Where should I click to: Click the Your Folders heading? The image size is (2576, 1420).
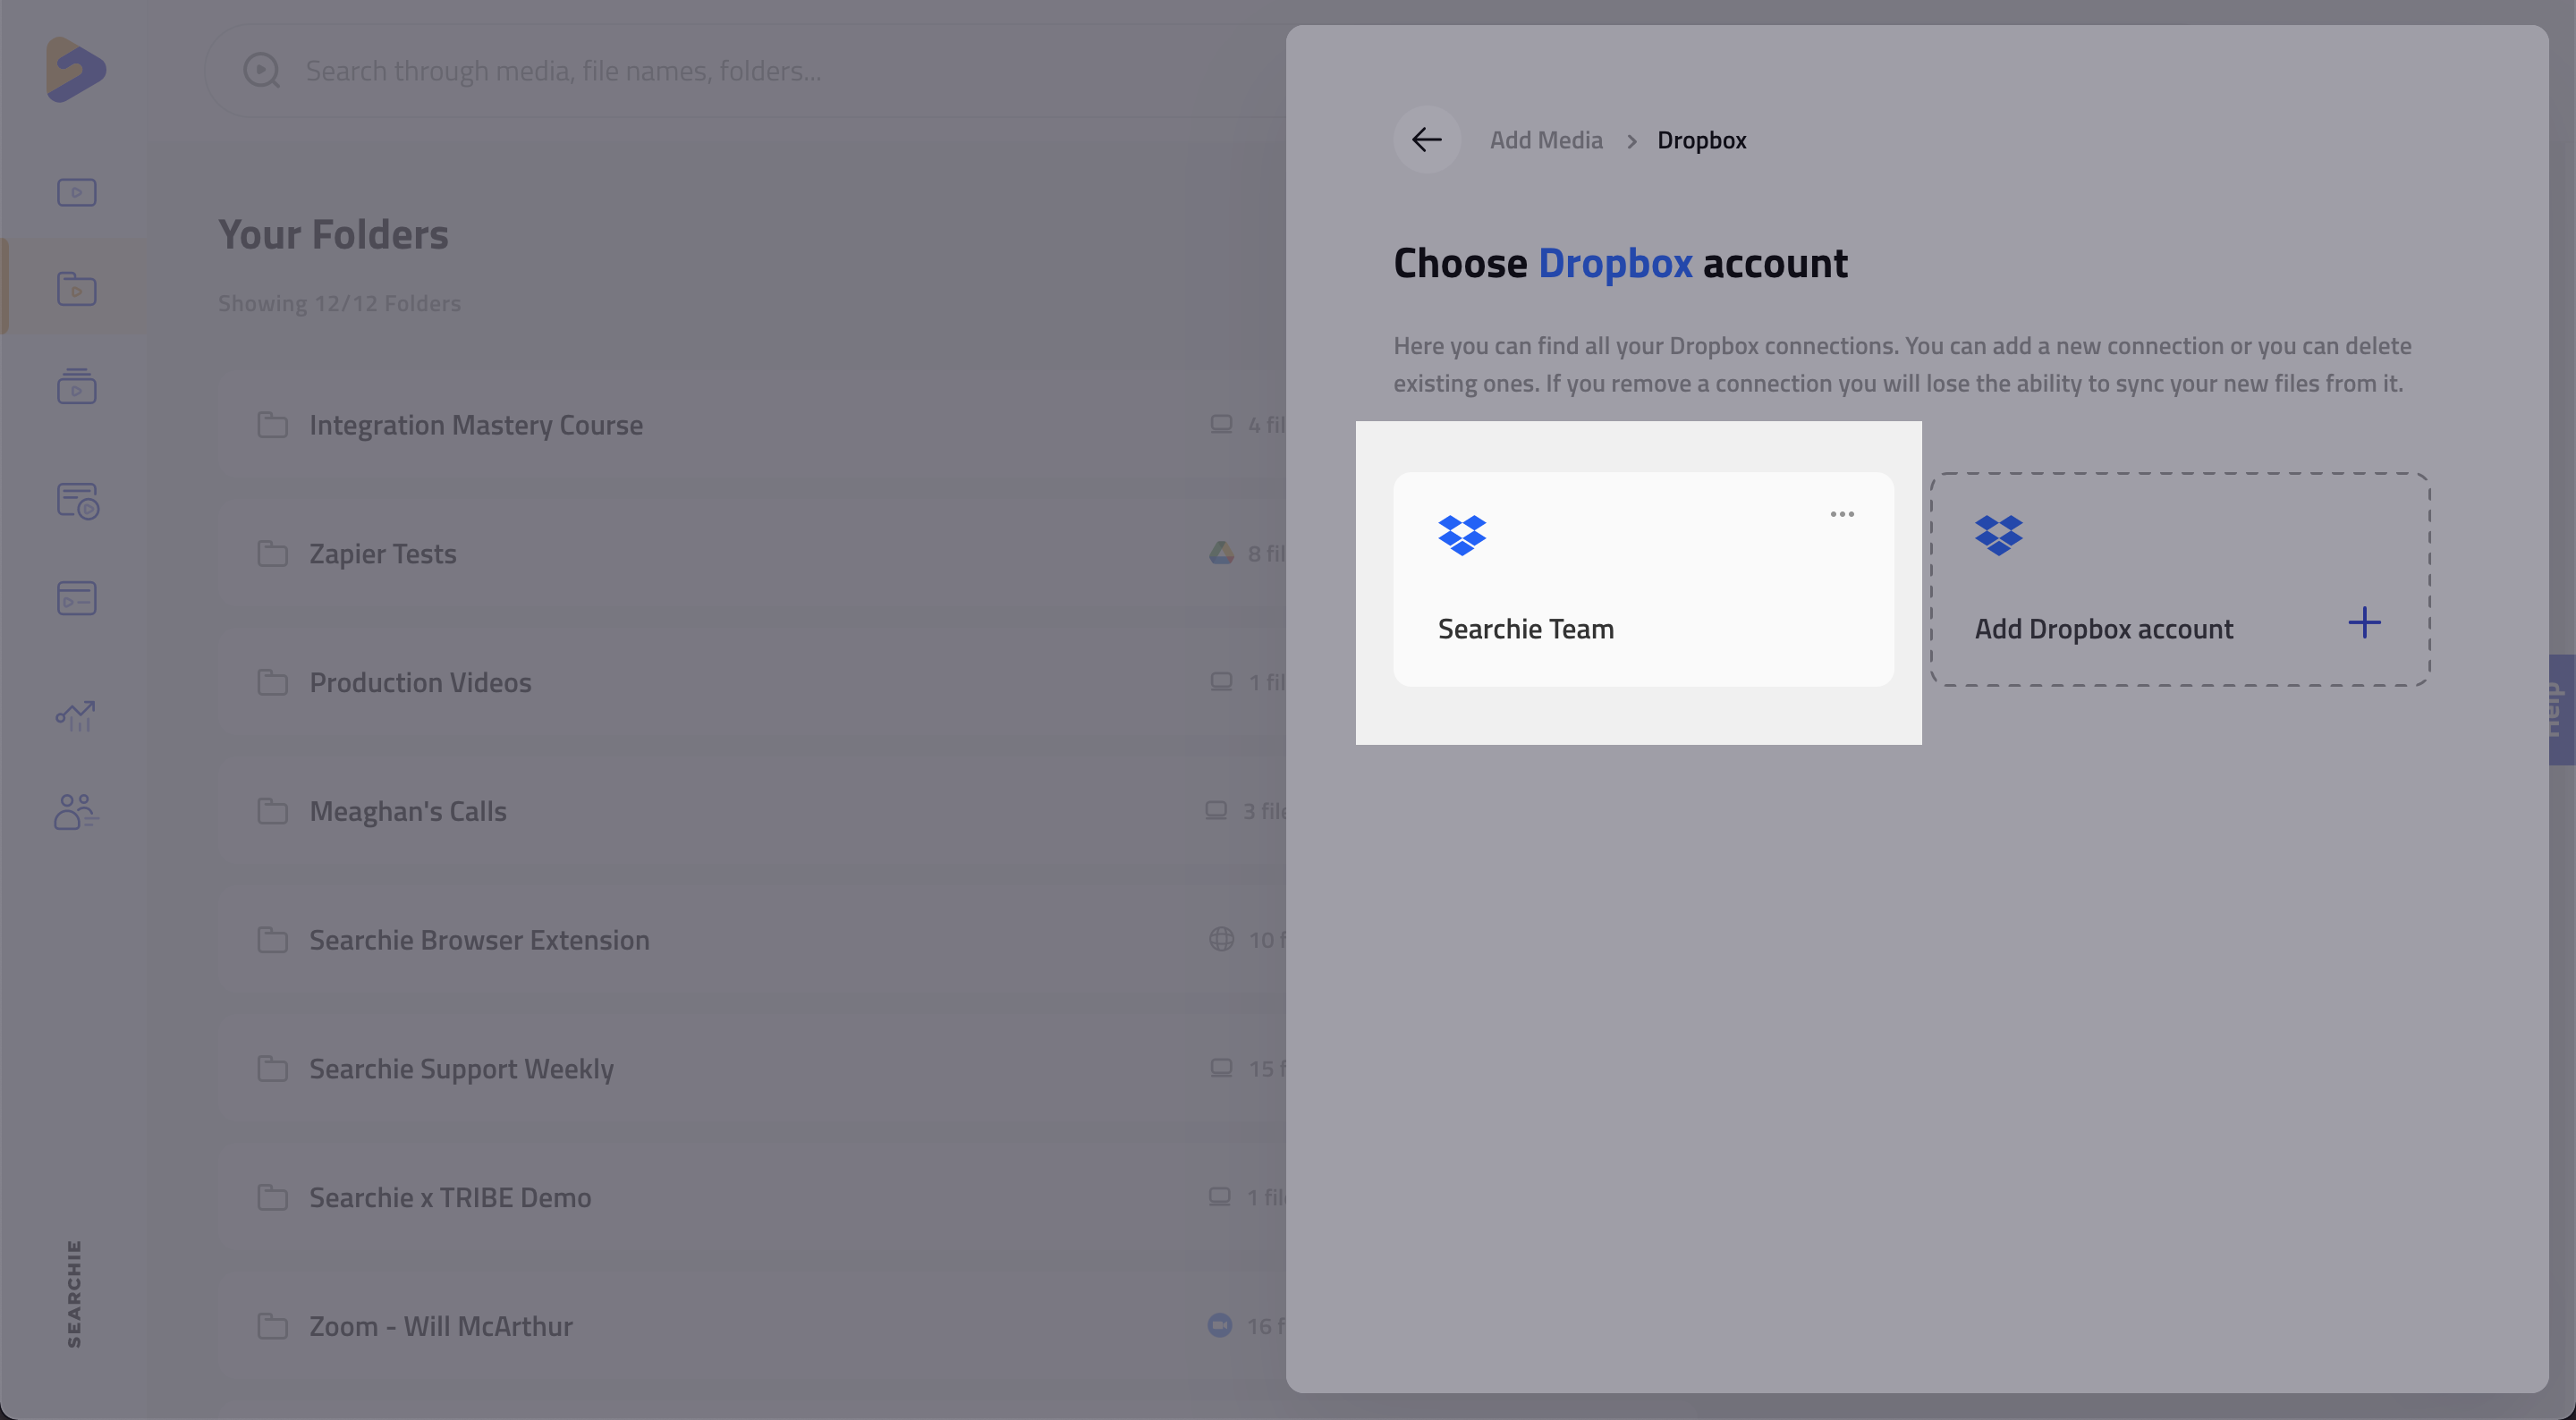(333, 235)
